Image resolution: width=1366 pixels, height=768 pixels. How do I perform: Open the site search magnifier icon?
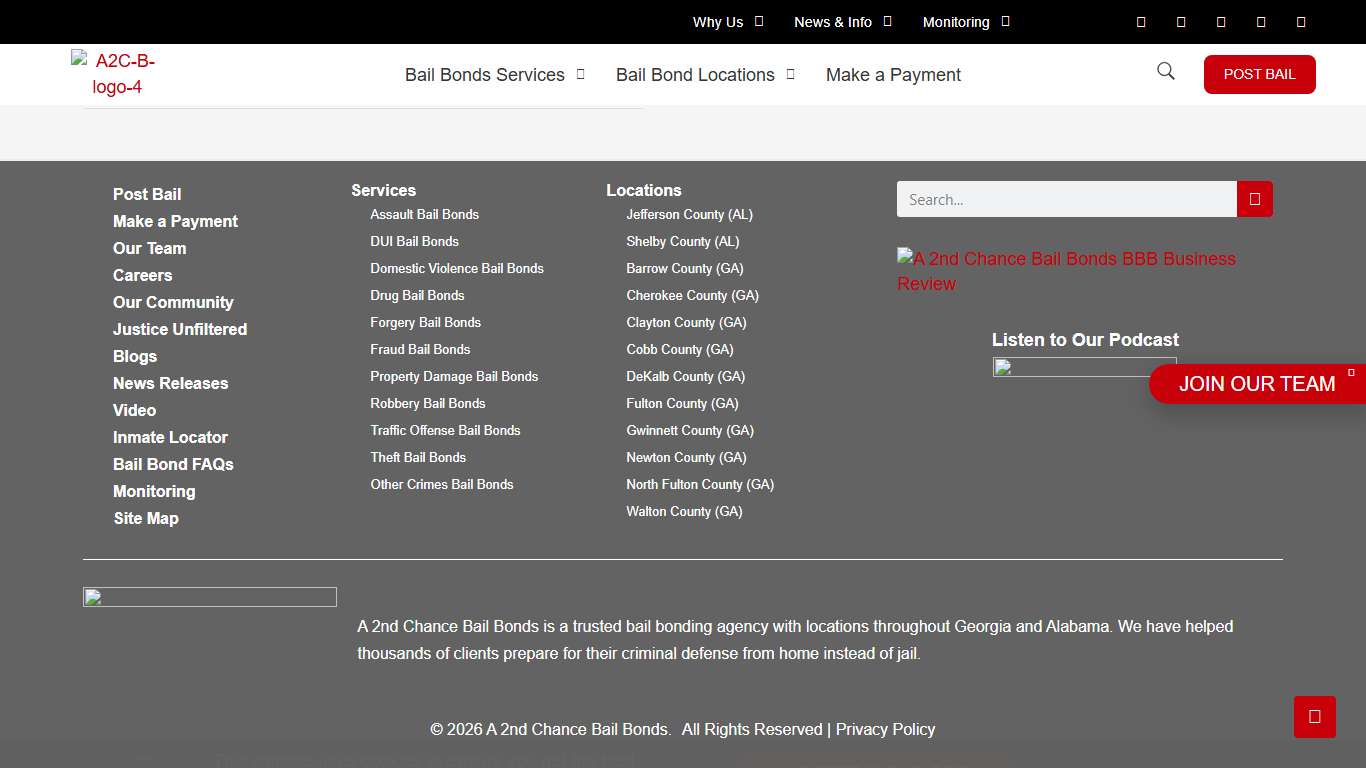1164,71
